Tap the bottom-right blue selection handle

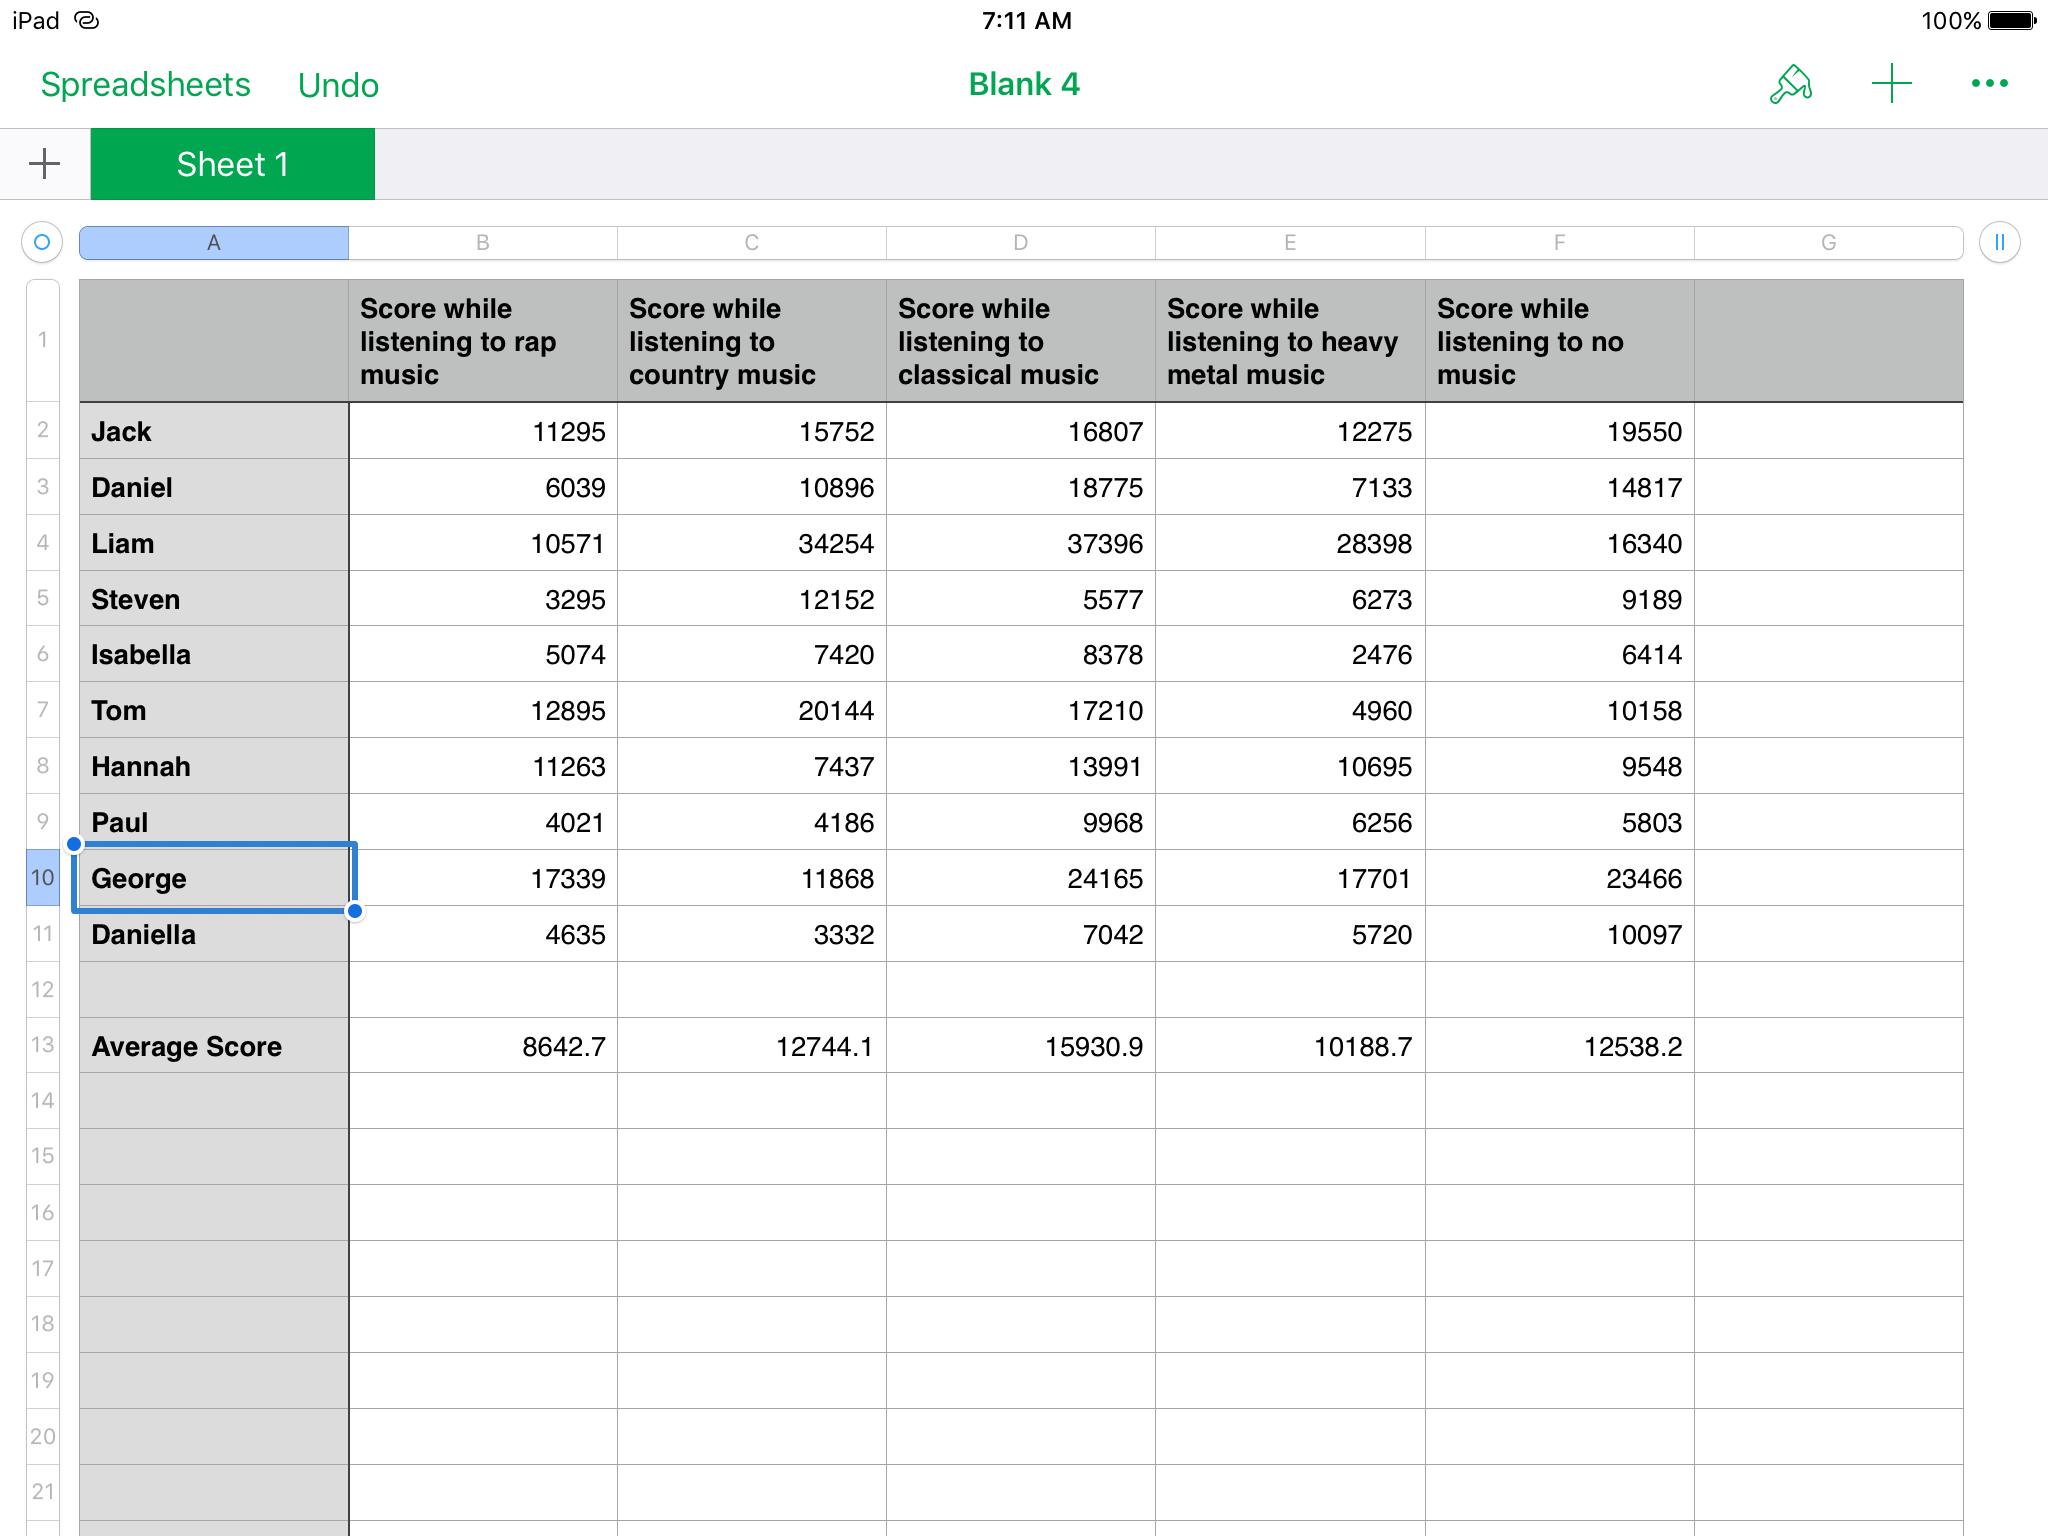click(355, 911)
